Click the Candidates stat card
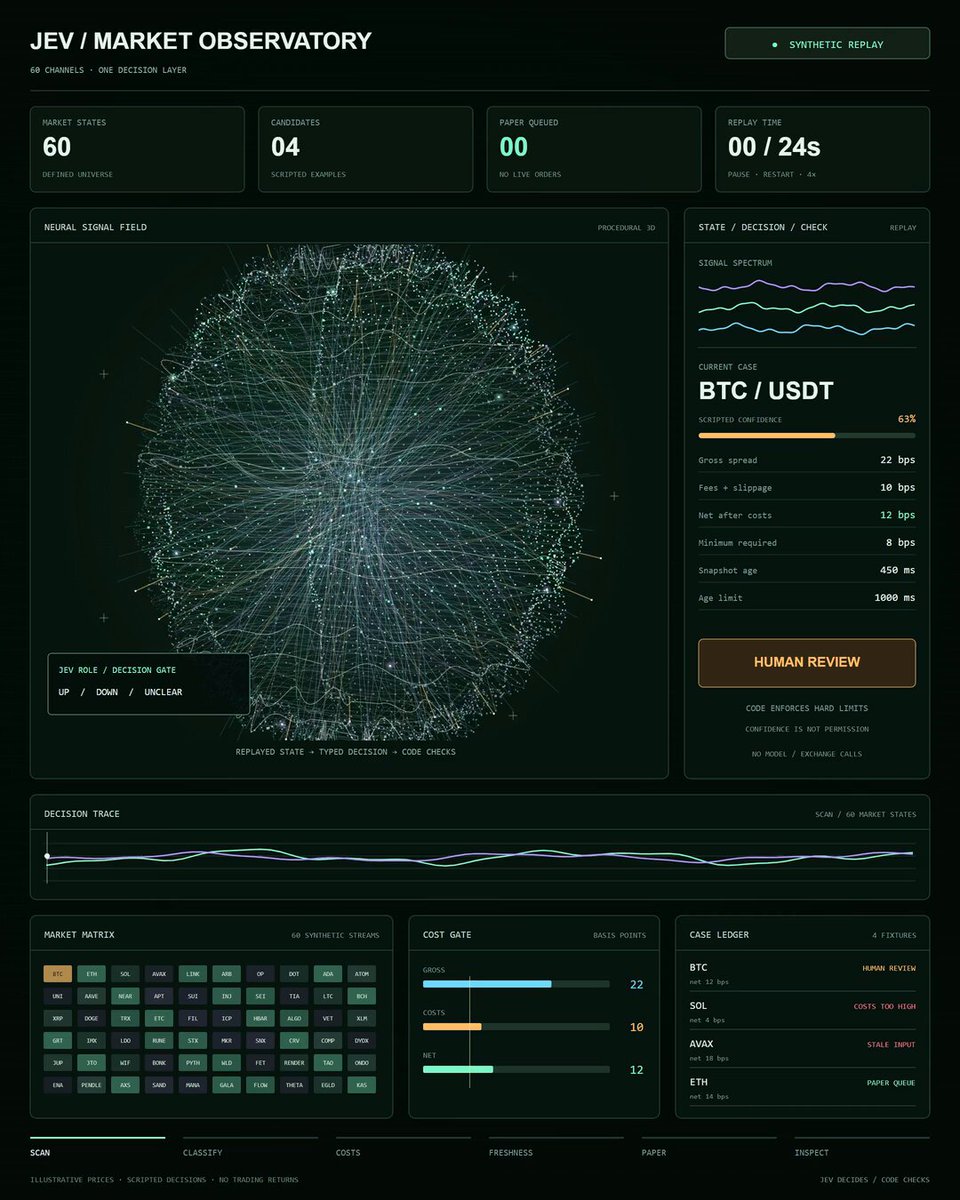The image size is (960, 1200). coord(365,149)
